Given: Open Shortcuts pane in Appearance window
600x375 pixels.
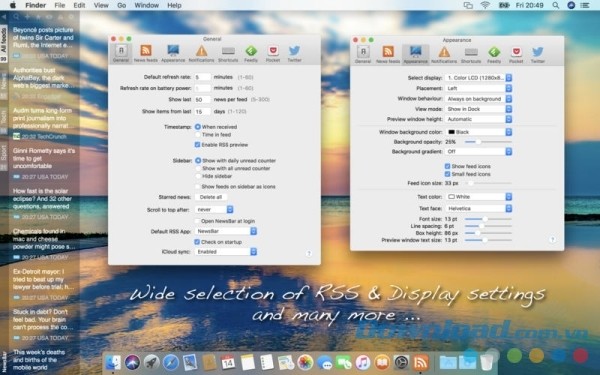Looking at the screenshot, I should click(471, 54).
